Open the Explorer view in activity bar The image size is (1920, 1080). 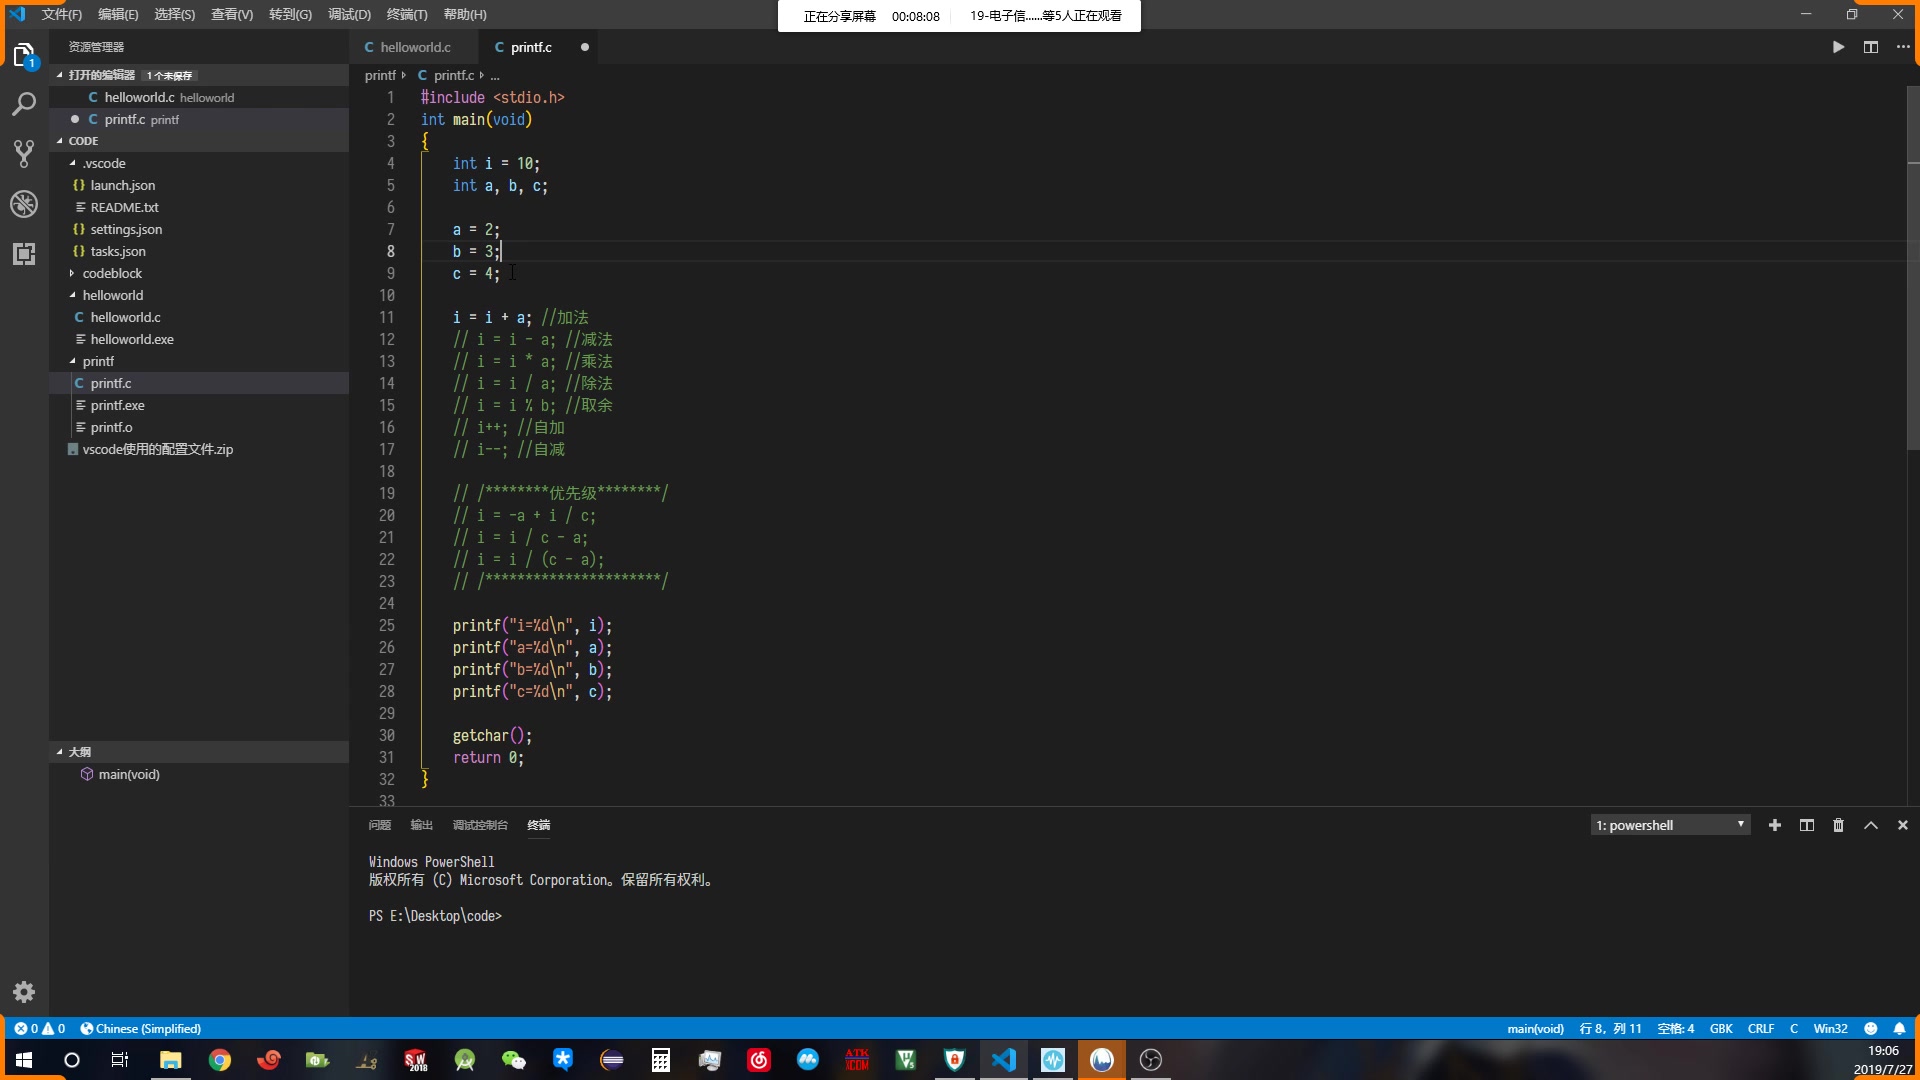click(24, 55)
